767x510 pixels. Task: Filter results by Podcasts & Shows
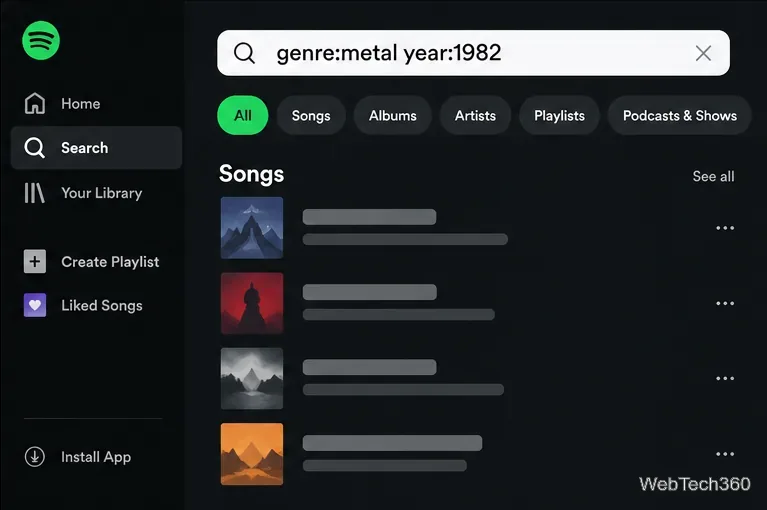(x=679, y=115)
